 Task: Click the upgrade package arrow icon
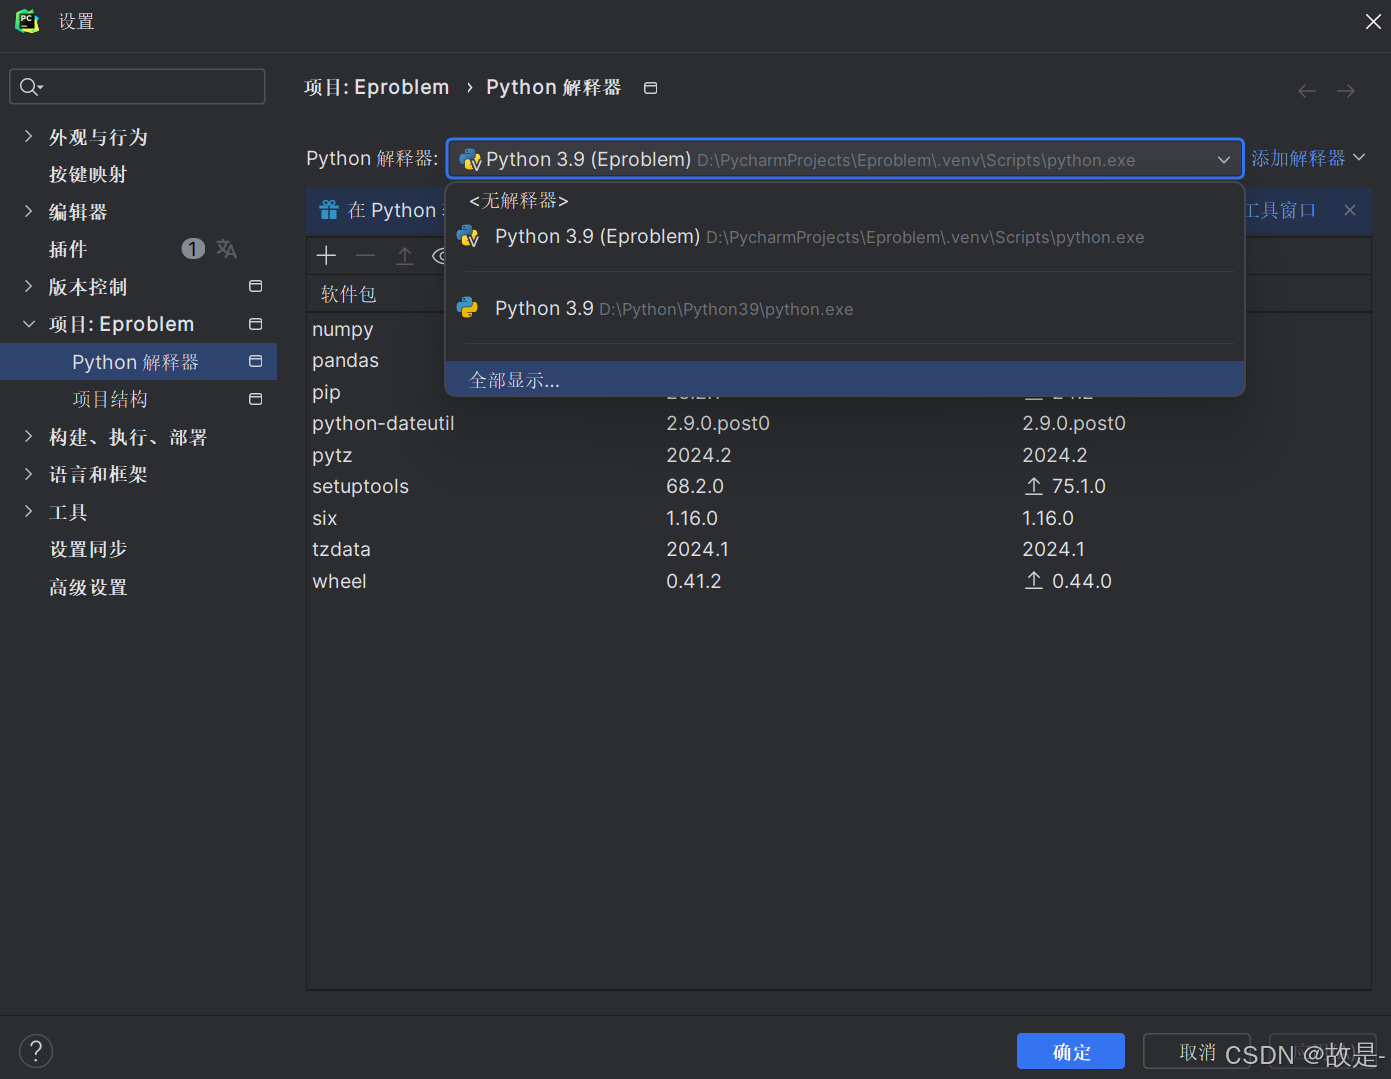405,256
